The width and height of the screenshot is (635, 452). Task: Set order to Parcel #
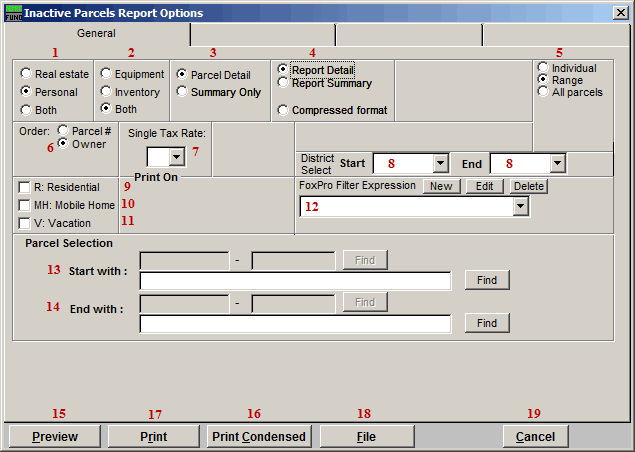click(x=64, y=130)
